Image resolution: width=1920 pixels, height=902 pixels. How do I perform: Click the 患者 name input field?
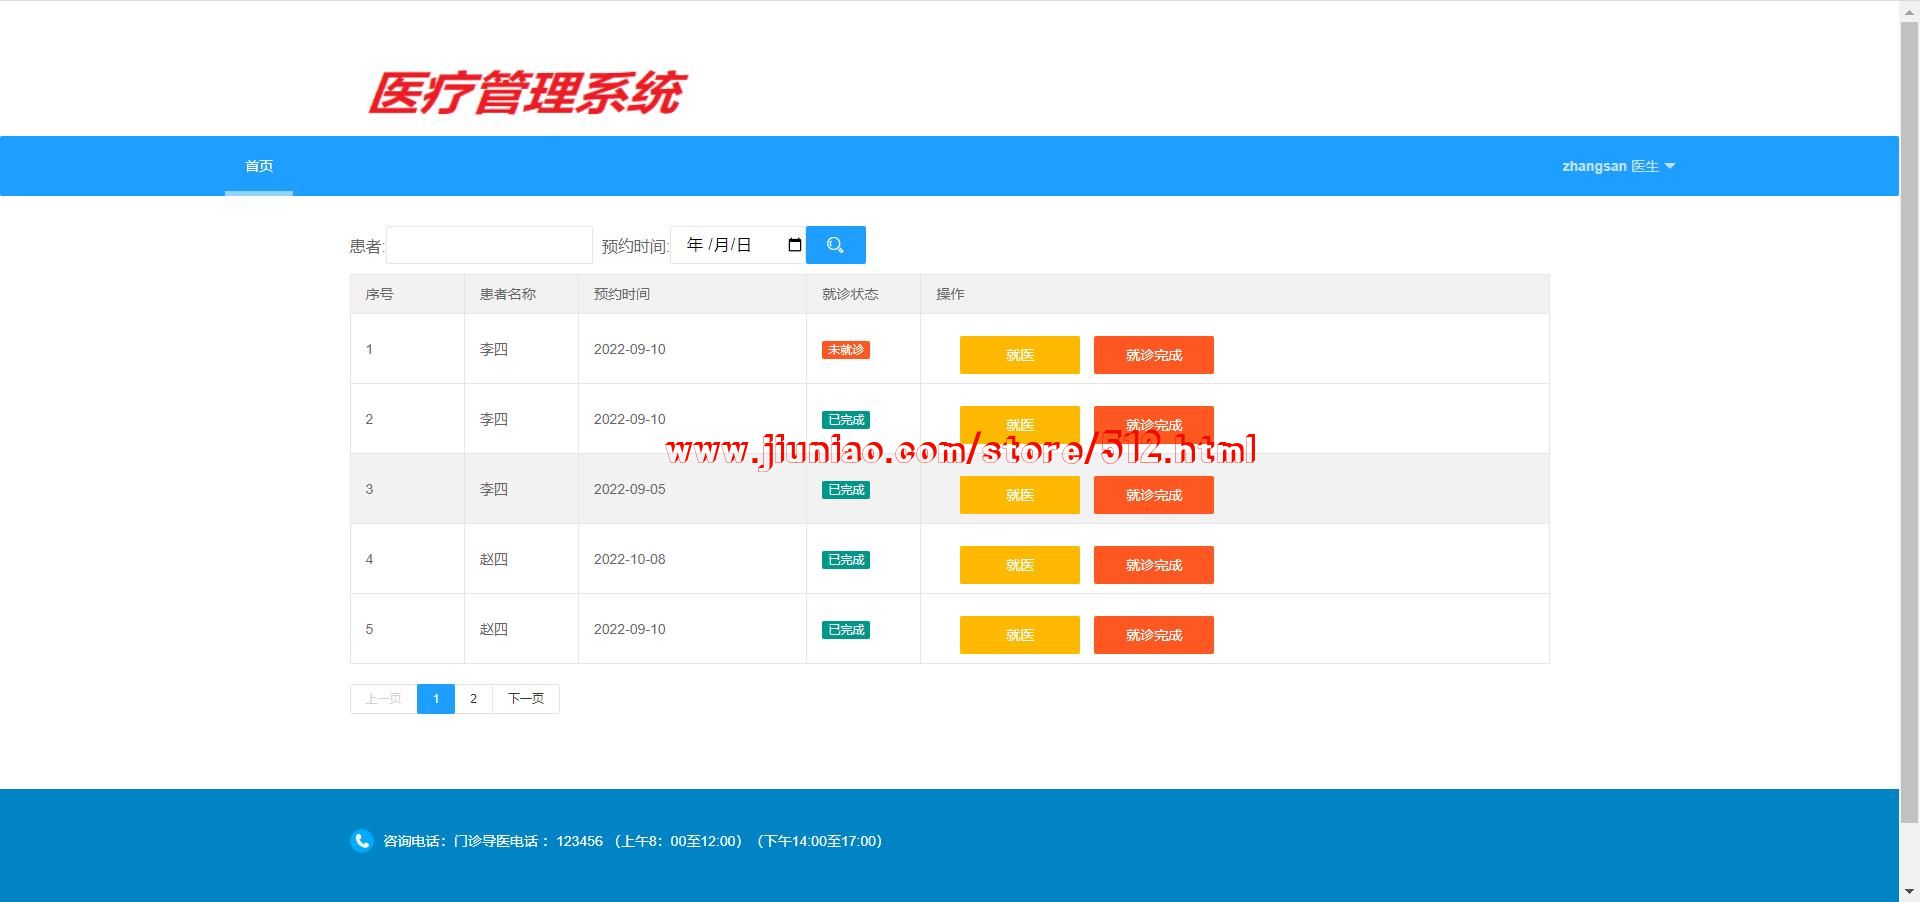coord(489,245)
